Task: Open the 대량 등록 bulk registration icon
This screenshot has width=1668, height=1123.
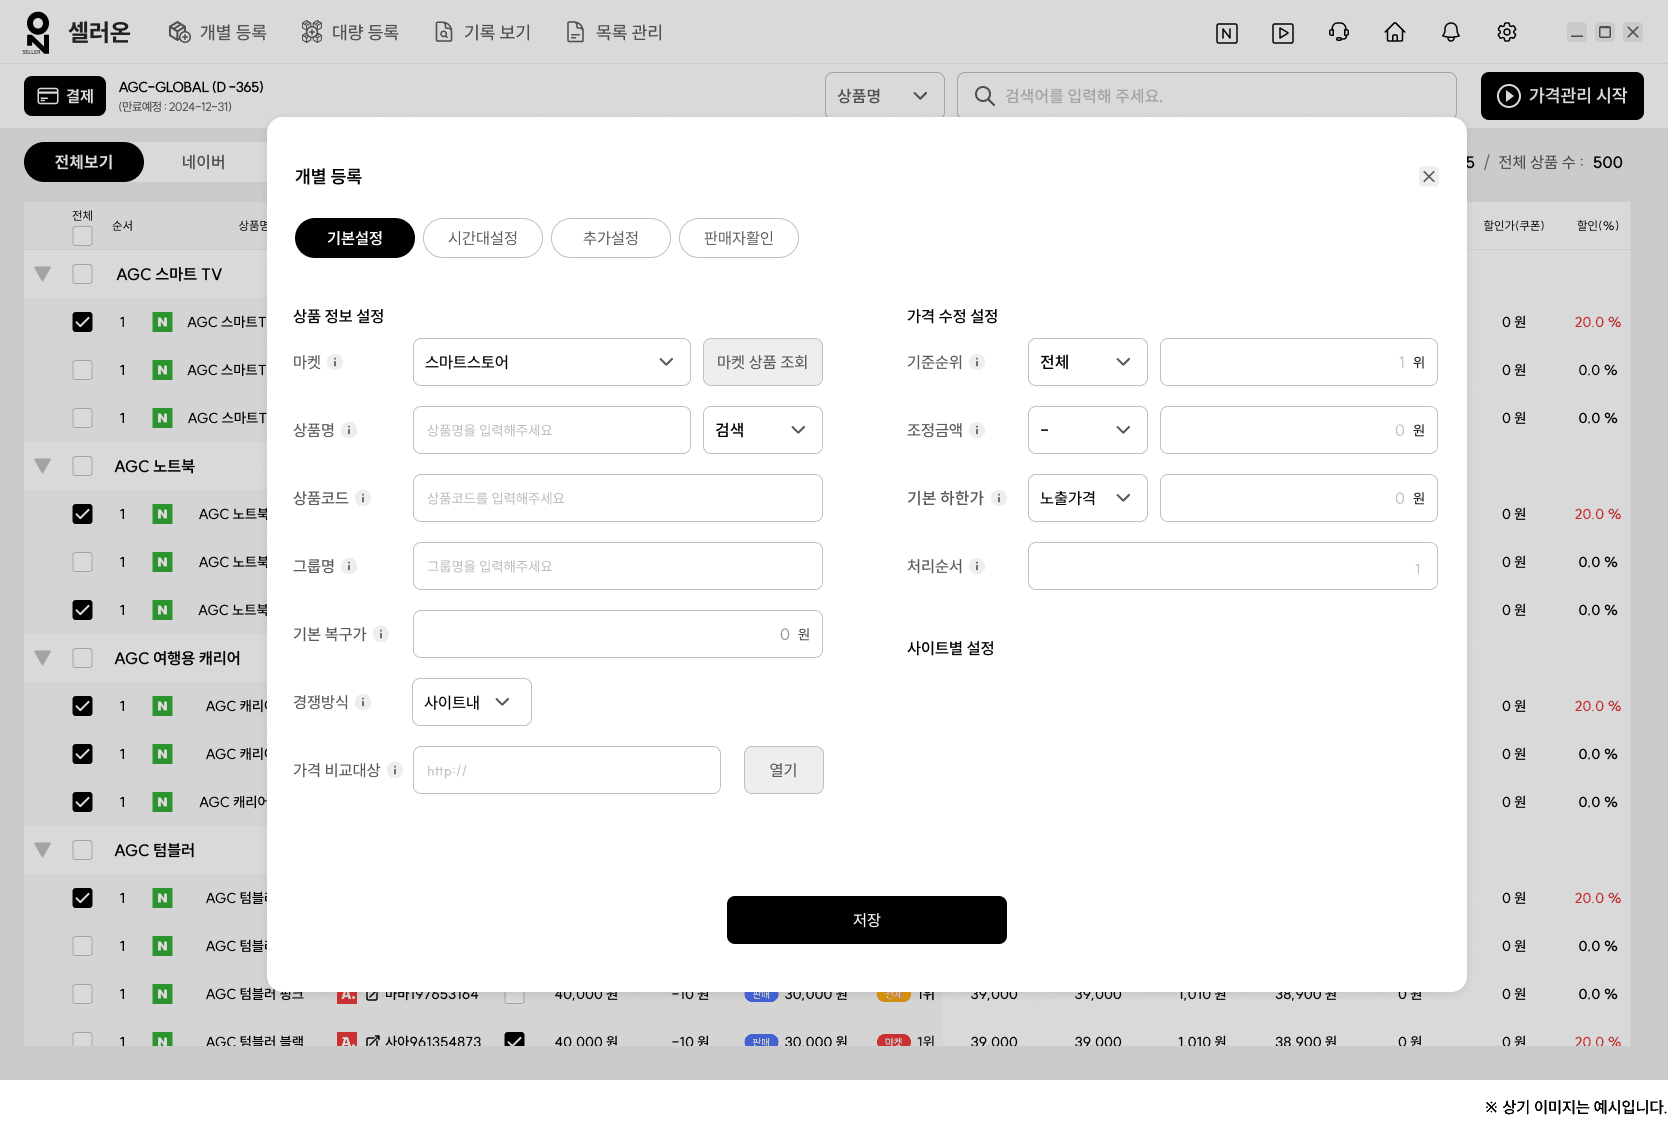Action: pyautogui.click(x=310, y=31)
